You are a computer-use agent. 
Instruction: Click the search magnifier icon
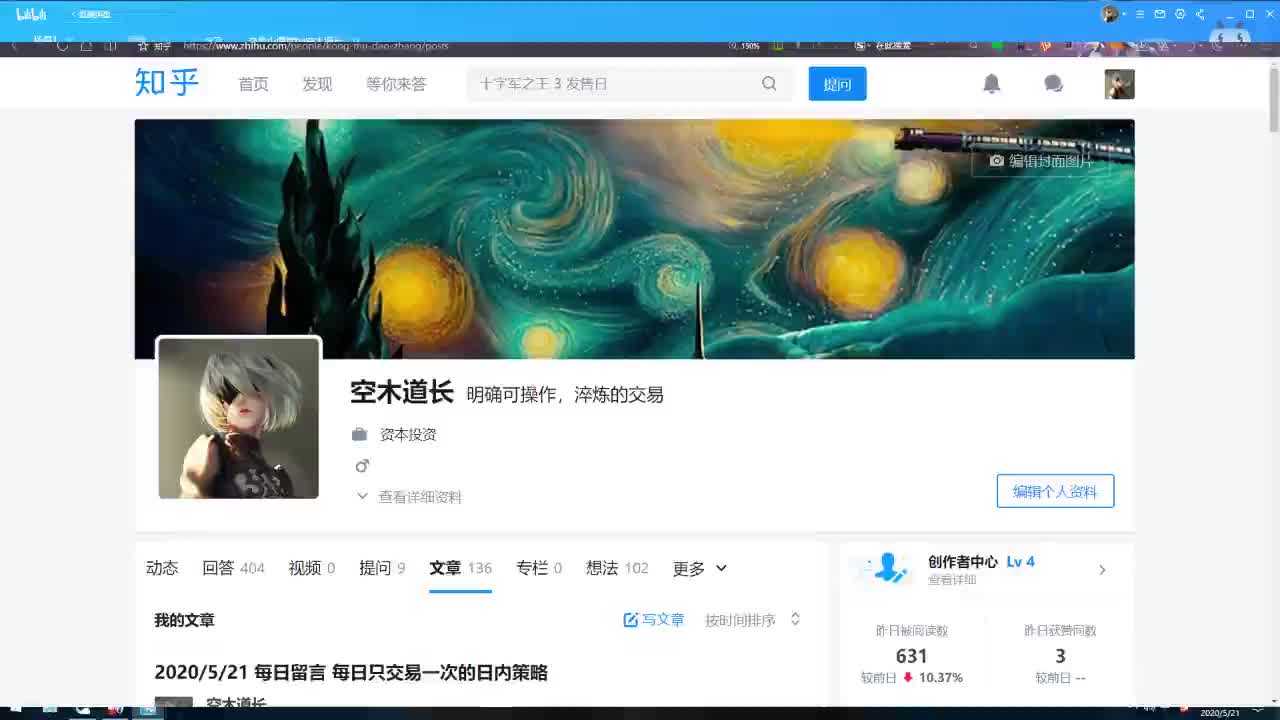[x=769, y=84]
